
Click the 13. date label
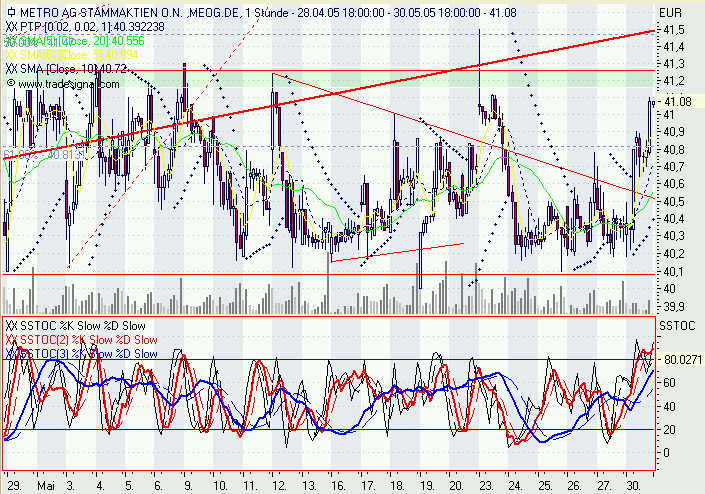[309, 486]
